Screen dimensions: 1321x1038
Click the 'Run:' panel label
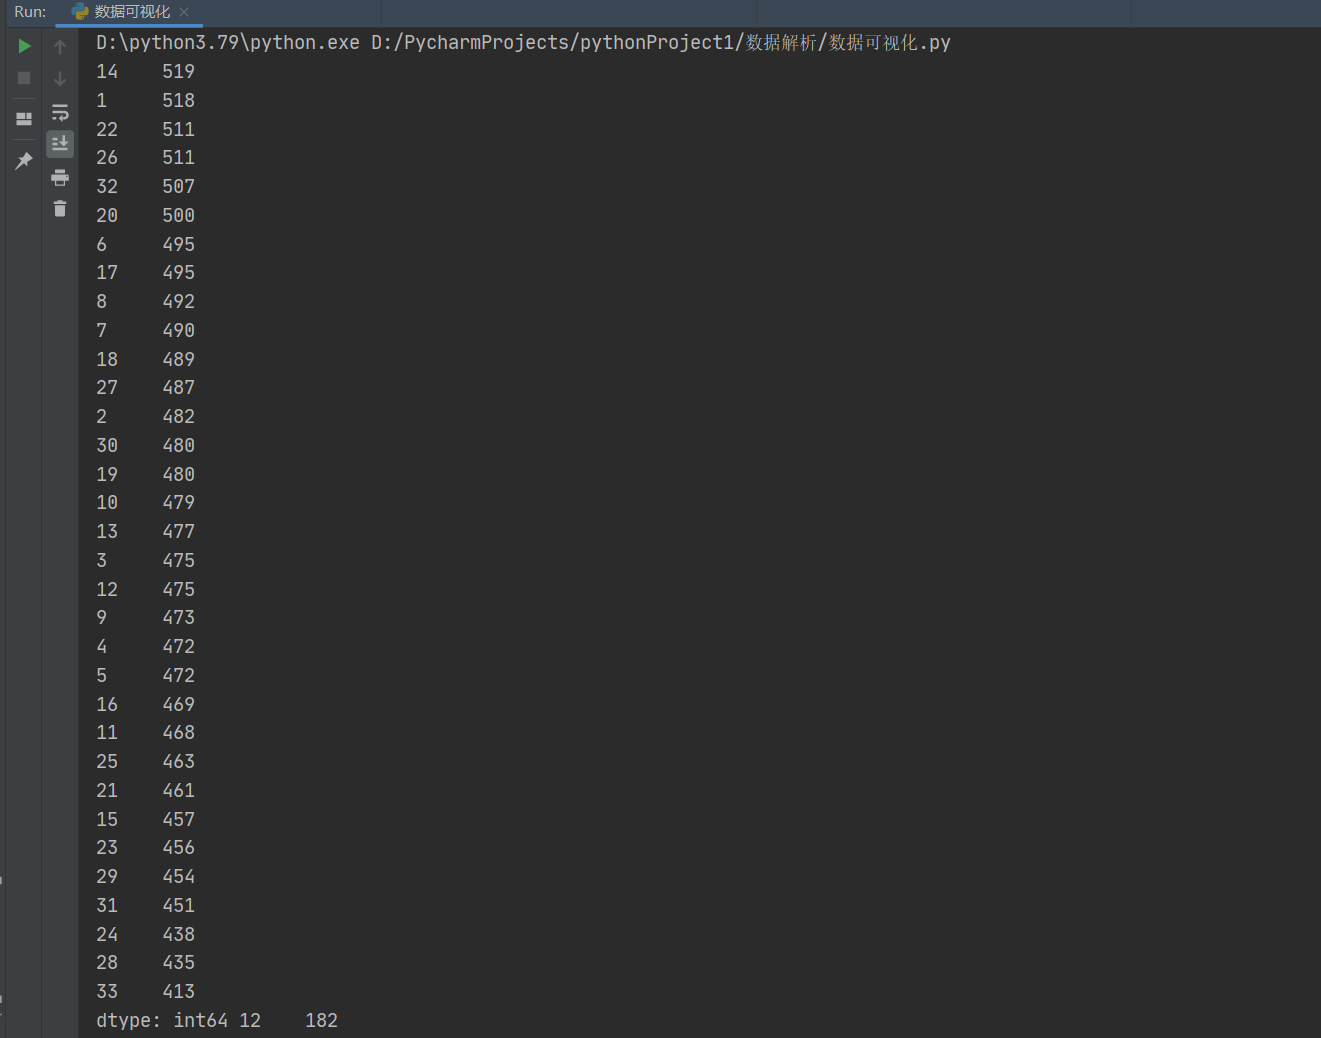(x=30, y=12)
